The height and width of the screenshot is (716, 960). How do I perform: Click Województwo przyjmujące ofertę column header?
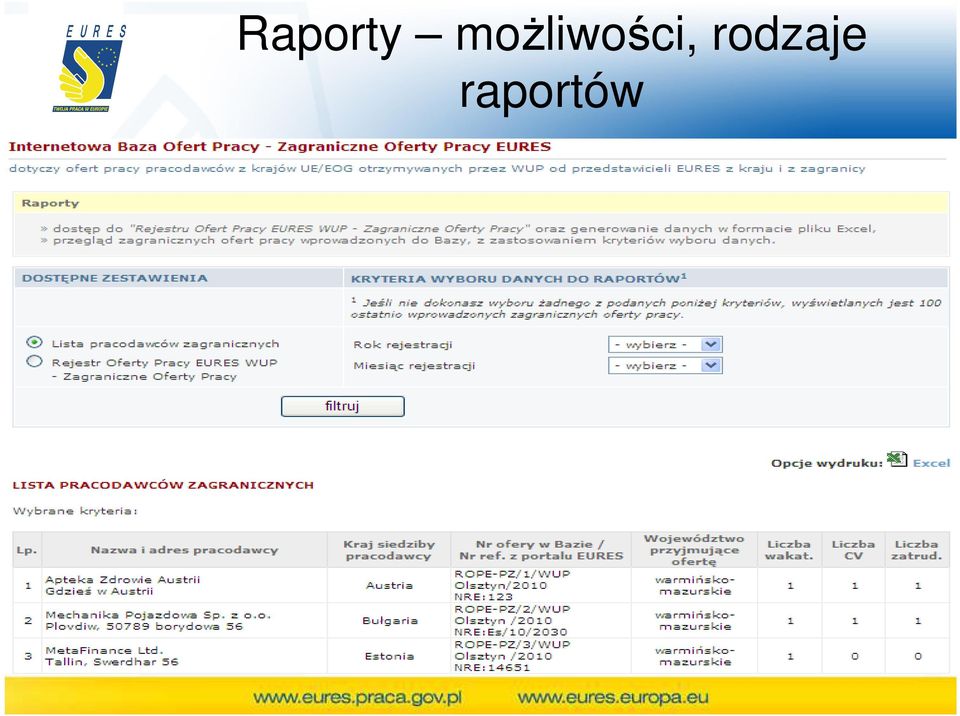tap(694, 550)
